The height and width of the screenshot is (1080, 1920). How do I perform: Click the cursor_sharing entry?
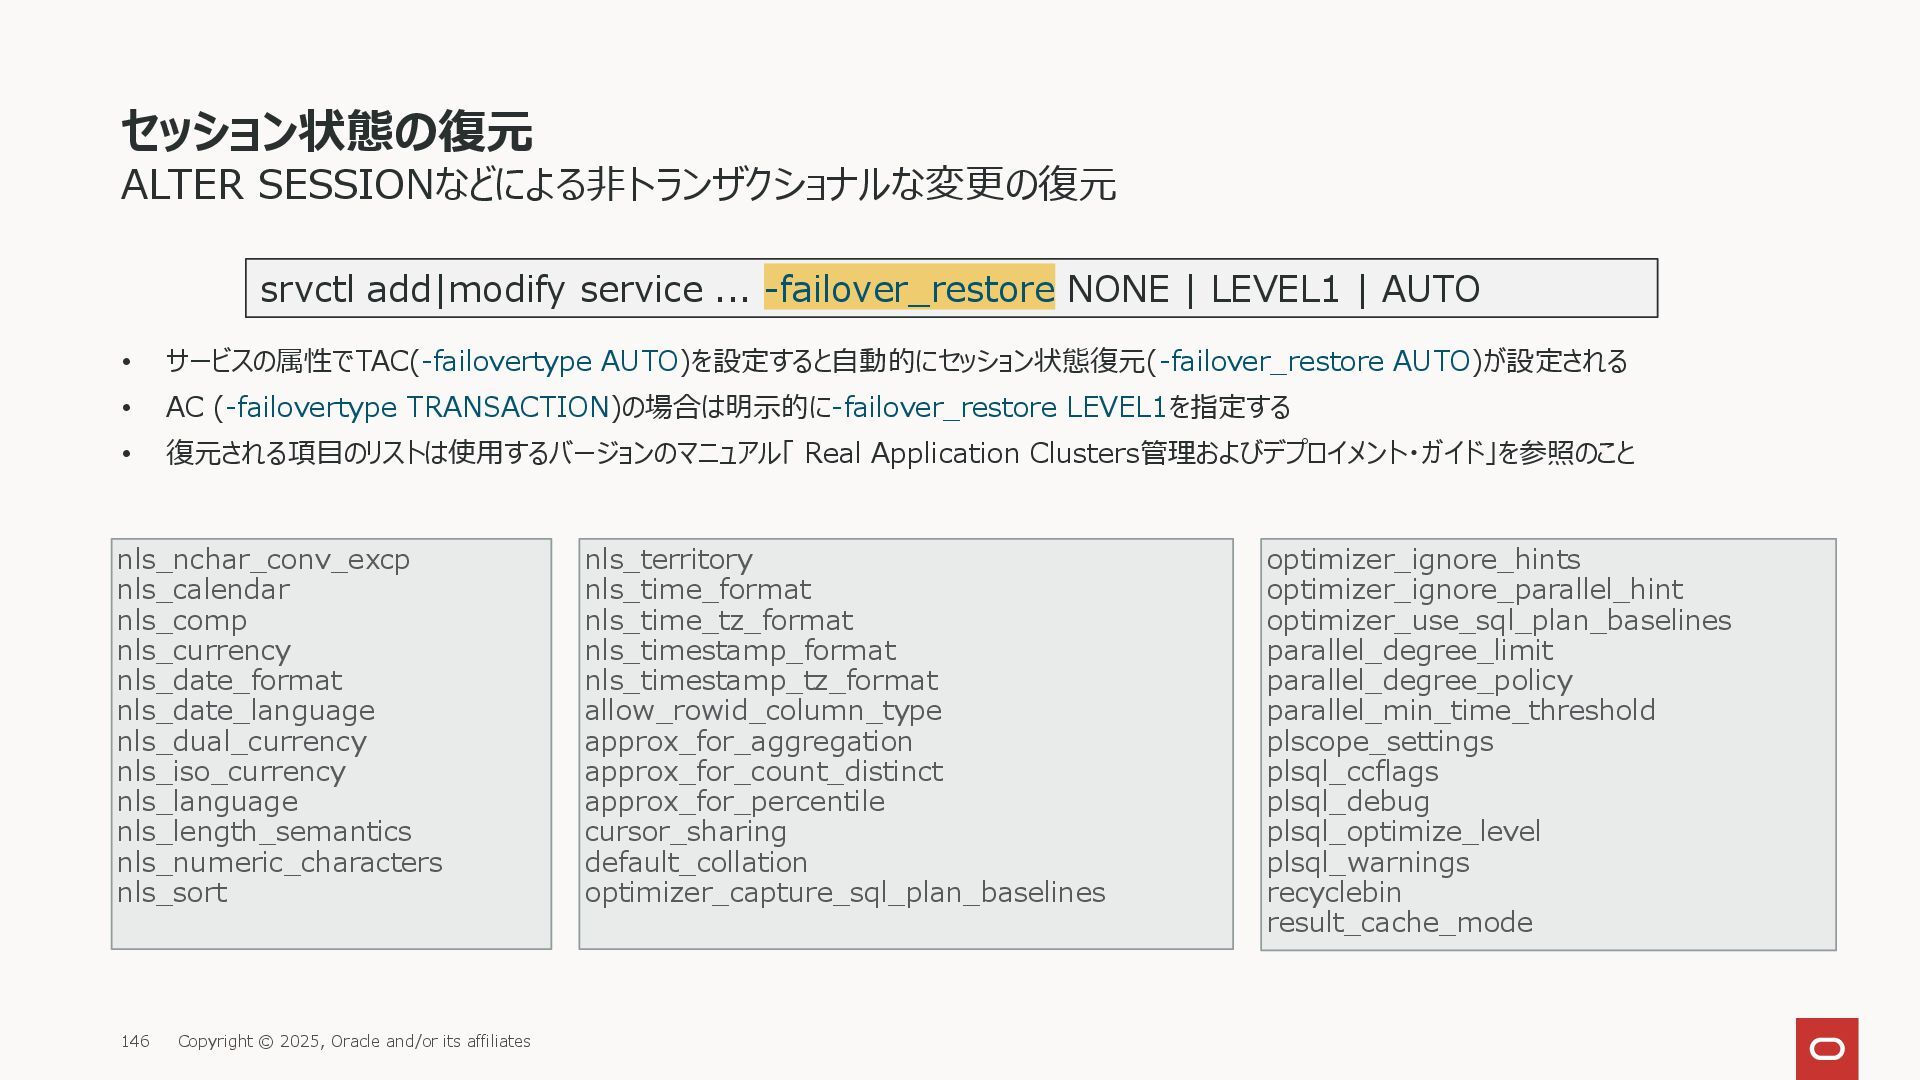(686, 832)
